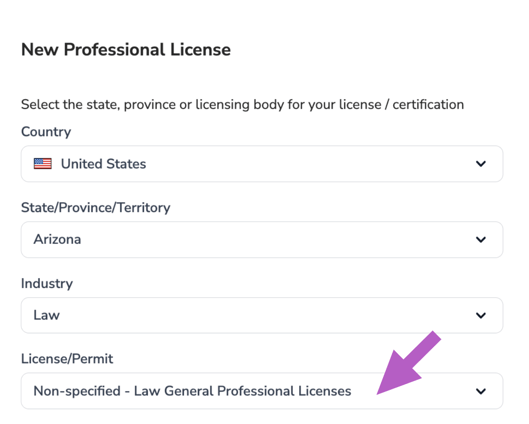Click the chevron arrow in Law field
The width and height of the screenshot is (529, 424).
tap(481, 316)
